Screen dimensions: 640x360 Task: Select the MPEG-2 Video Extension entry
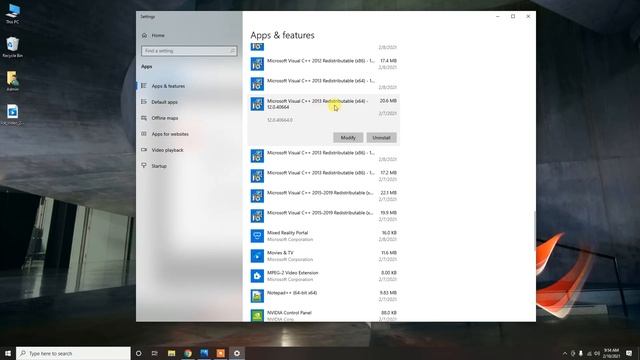324,276
